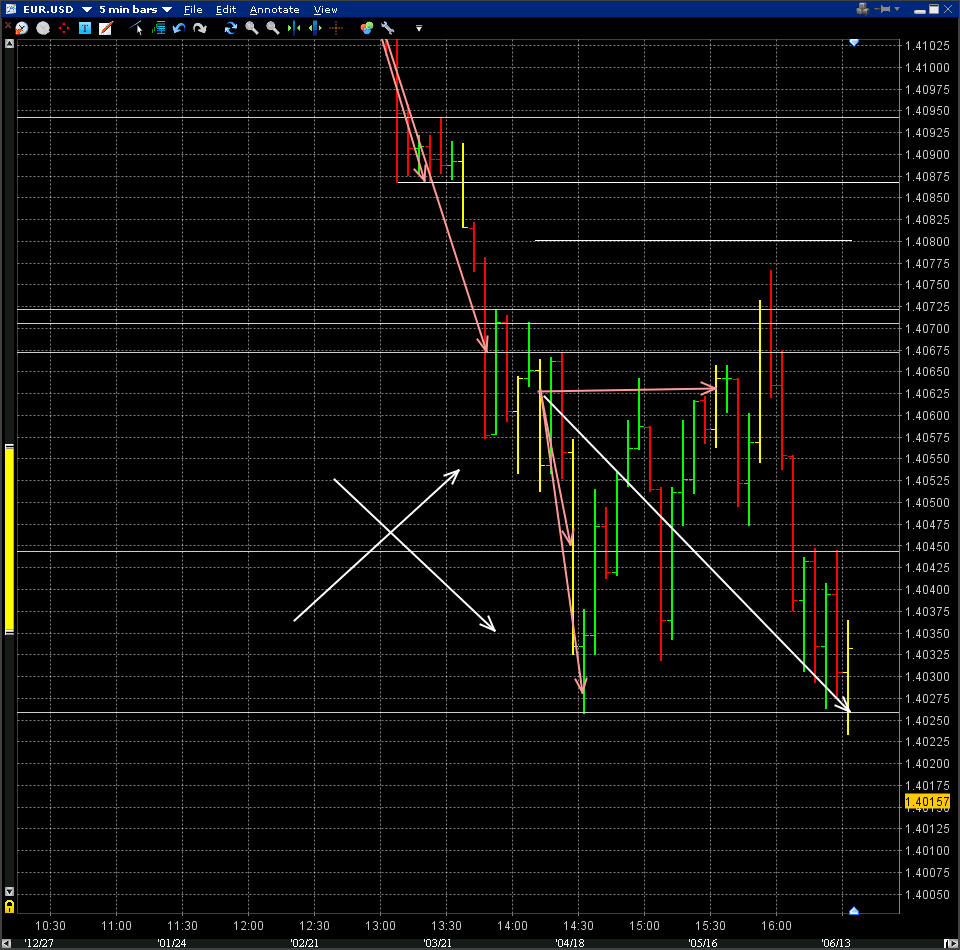Click the 1.41025 price axis label
Viewport: 960px width, 950px height.
coord(927,46)
